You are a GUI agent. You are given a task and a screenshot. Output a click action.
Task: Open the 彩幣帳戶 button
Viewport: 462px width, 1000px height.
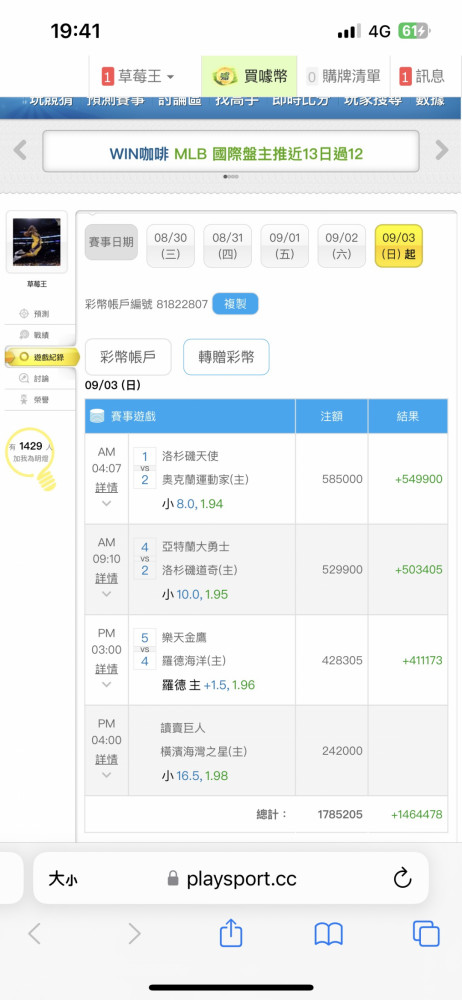128,357
